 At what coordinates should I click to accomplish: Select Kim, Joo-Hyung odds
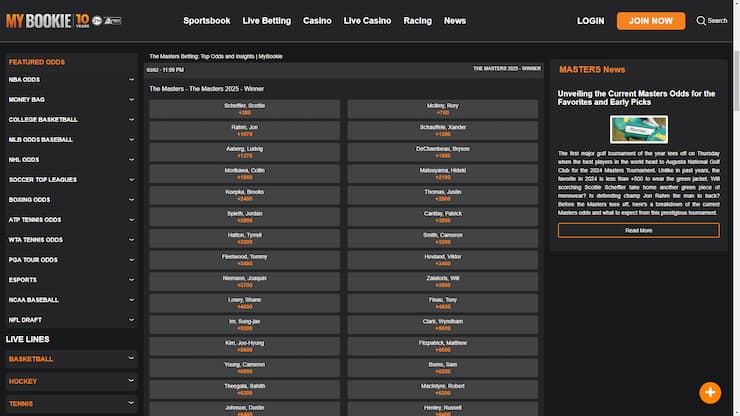pyautogui.click(x=244, y=346)
